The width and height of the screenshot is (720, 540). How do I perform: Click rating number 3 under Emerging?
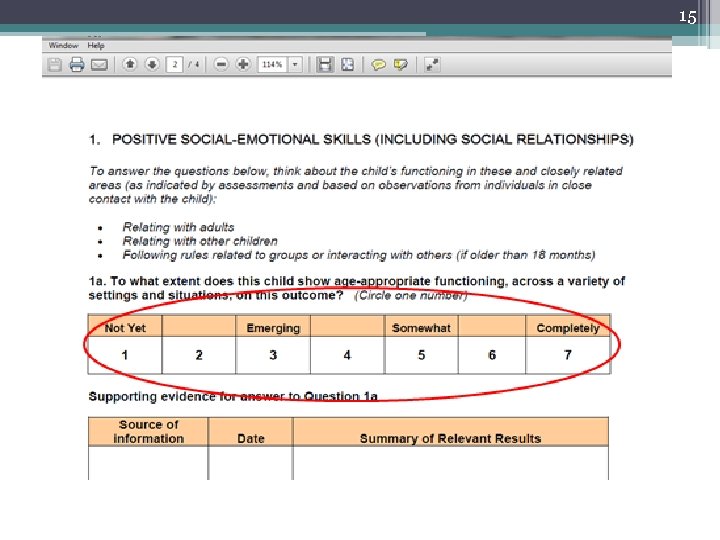coord(273,355)
